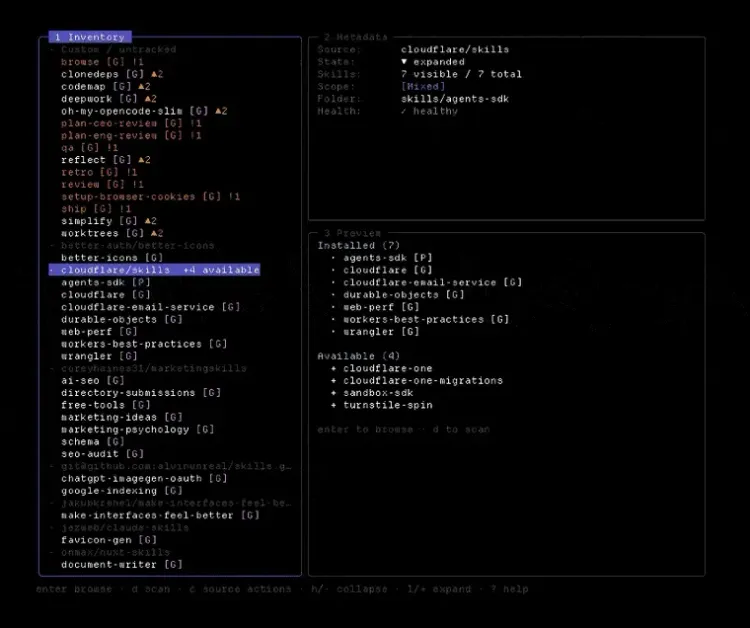
Task: Select the plan-eng-review skill row
Action: pos(131,135)
